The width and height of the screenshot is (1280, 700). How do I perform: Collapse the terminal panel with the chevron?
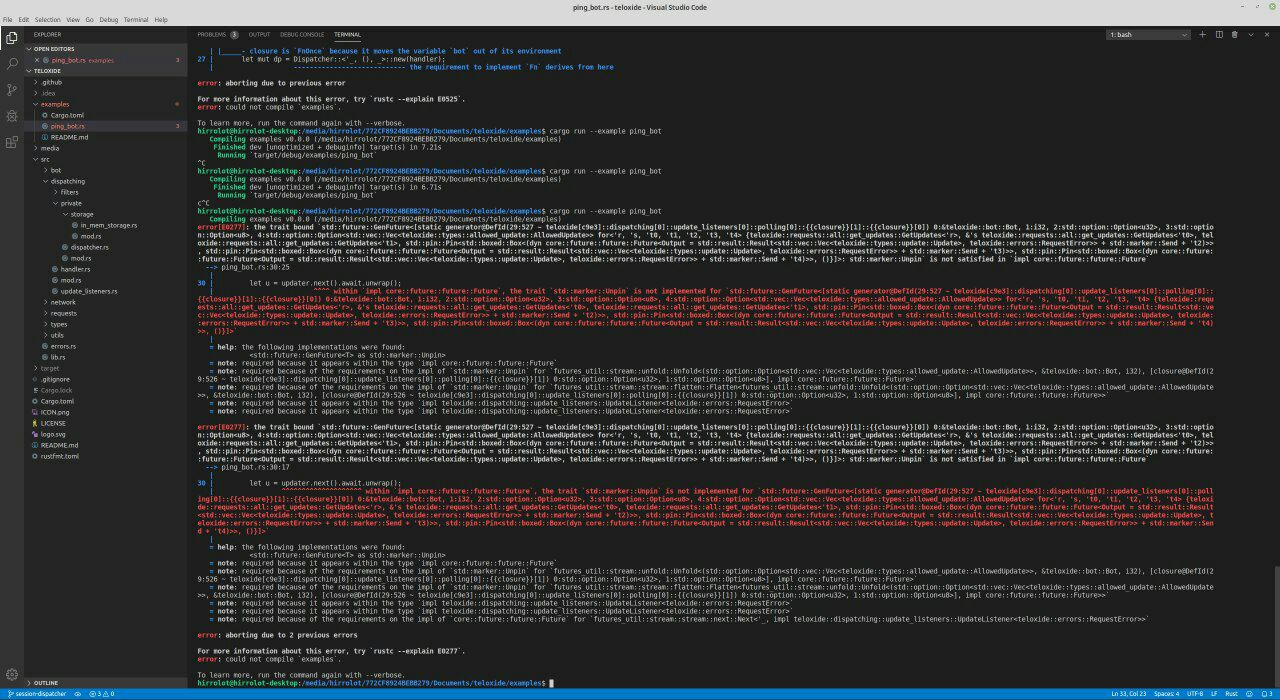pyautogui.click(x=1251, y=34)
